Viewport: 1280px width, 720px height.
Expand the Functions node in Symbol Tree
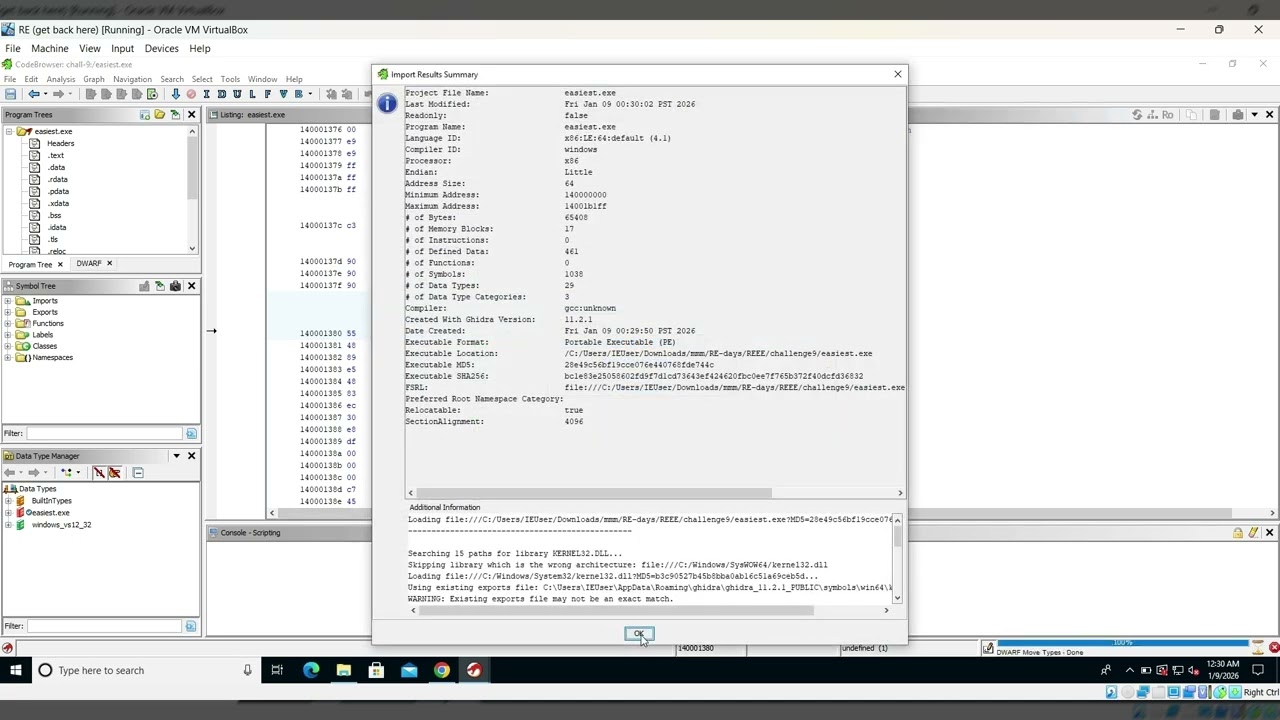8,323
